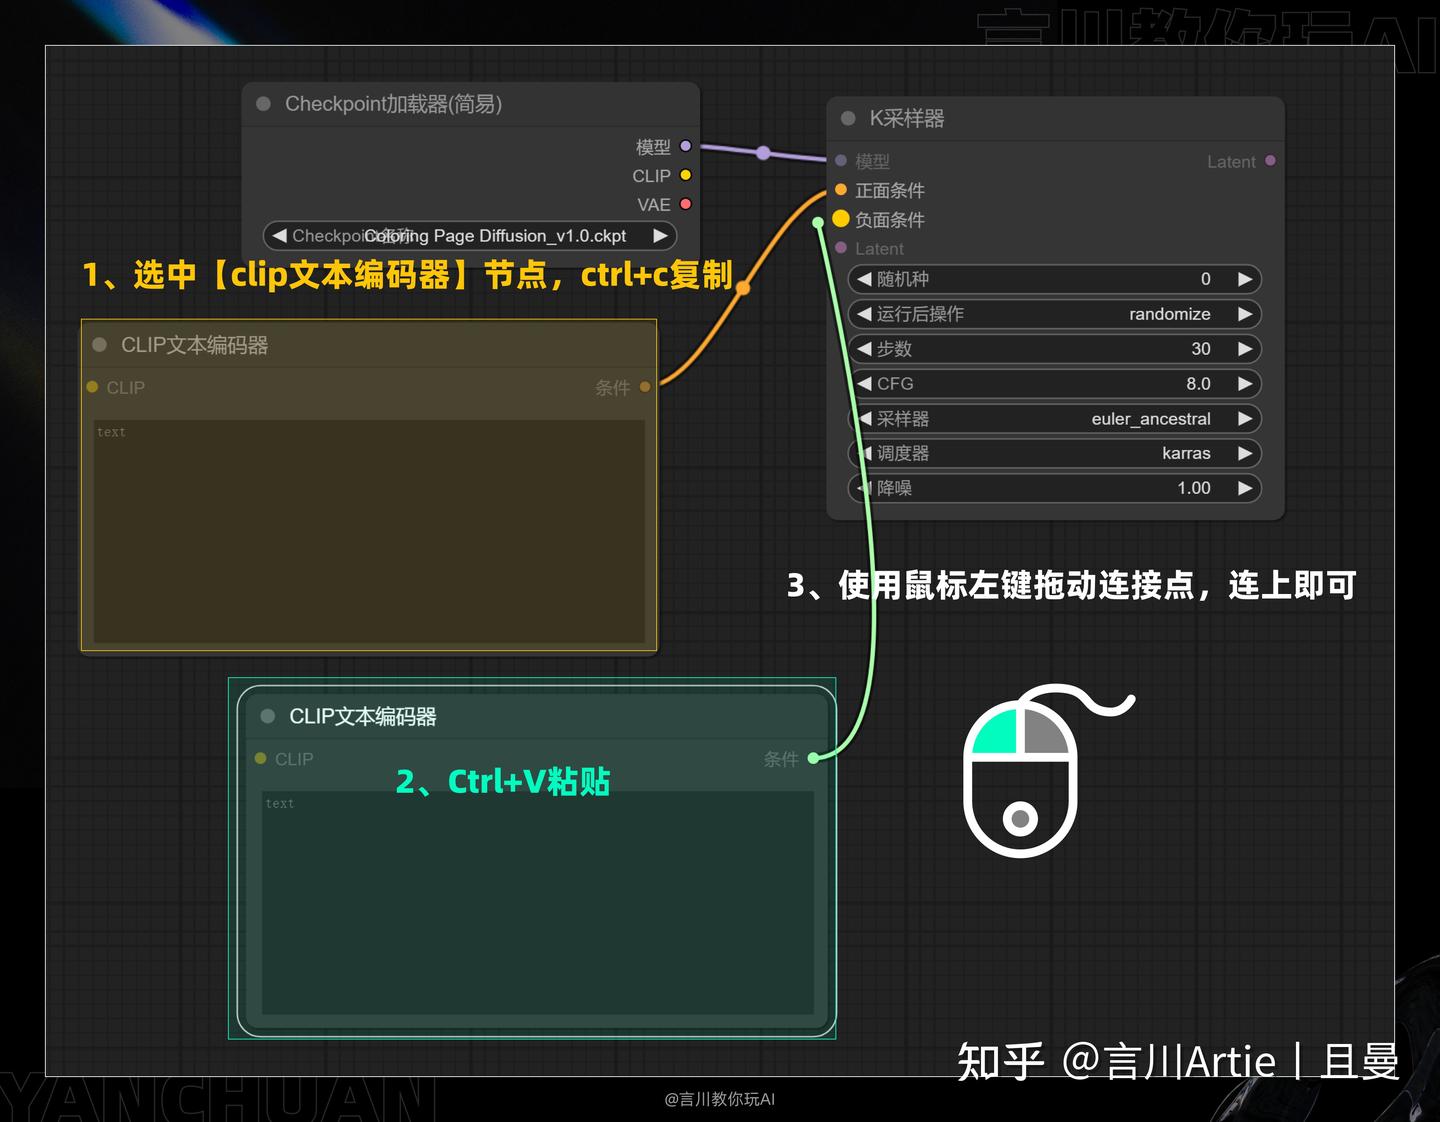Click the midpoint dot on the orange condition link

743,288
